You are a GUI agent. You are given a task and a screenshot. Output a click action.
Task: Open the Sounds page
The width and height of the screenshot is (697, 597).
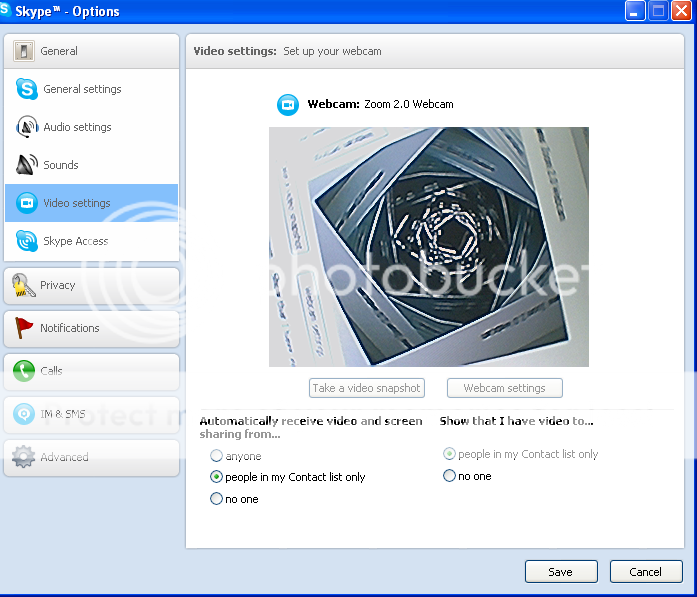click(91, 165)
